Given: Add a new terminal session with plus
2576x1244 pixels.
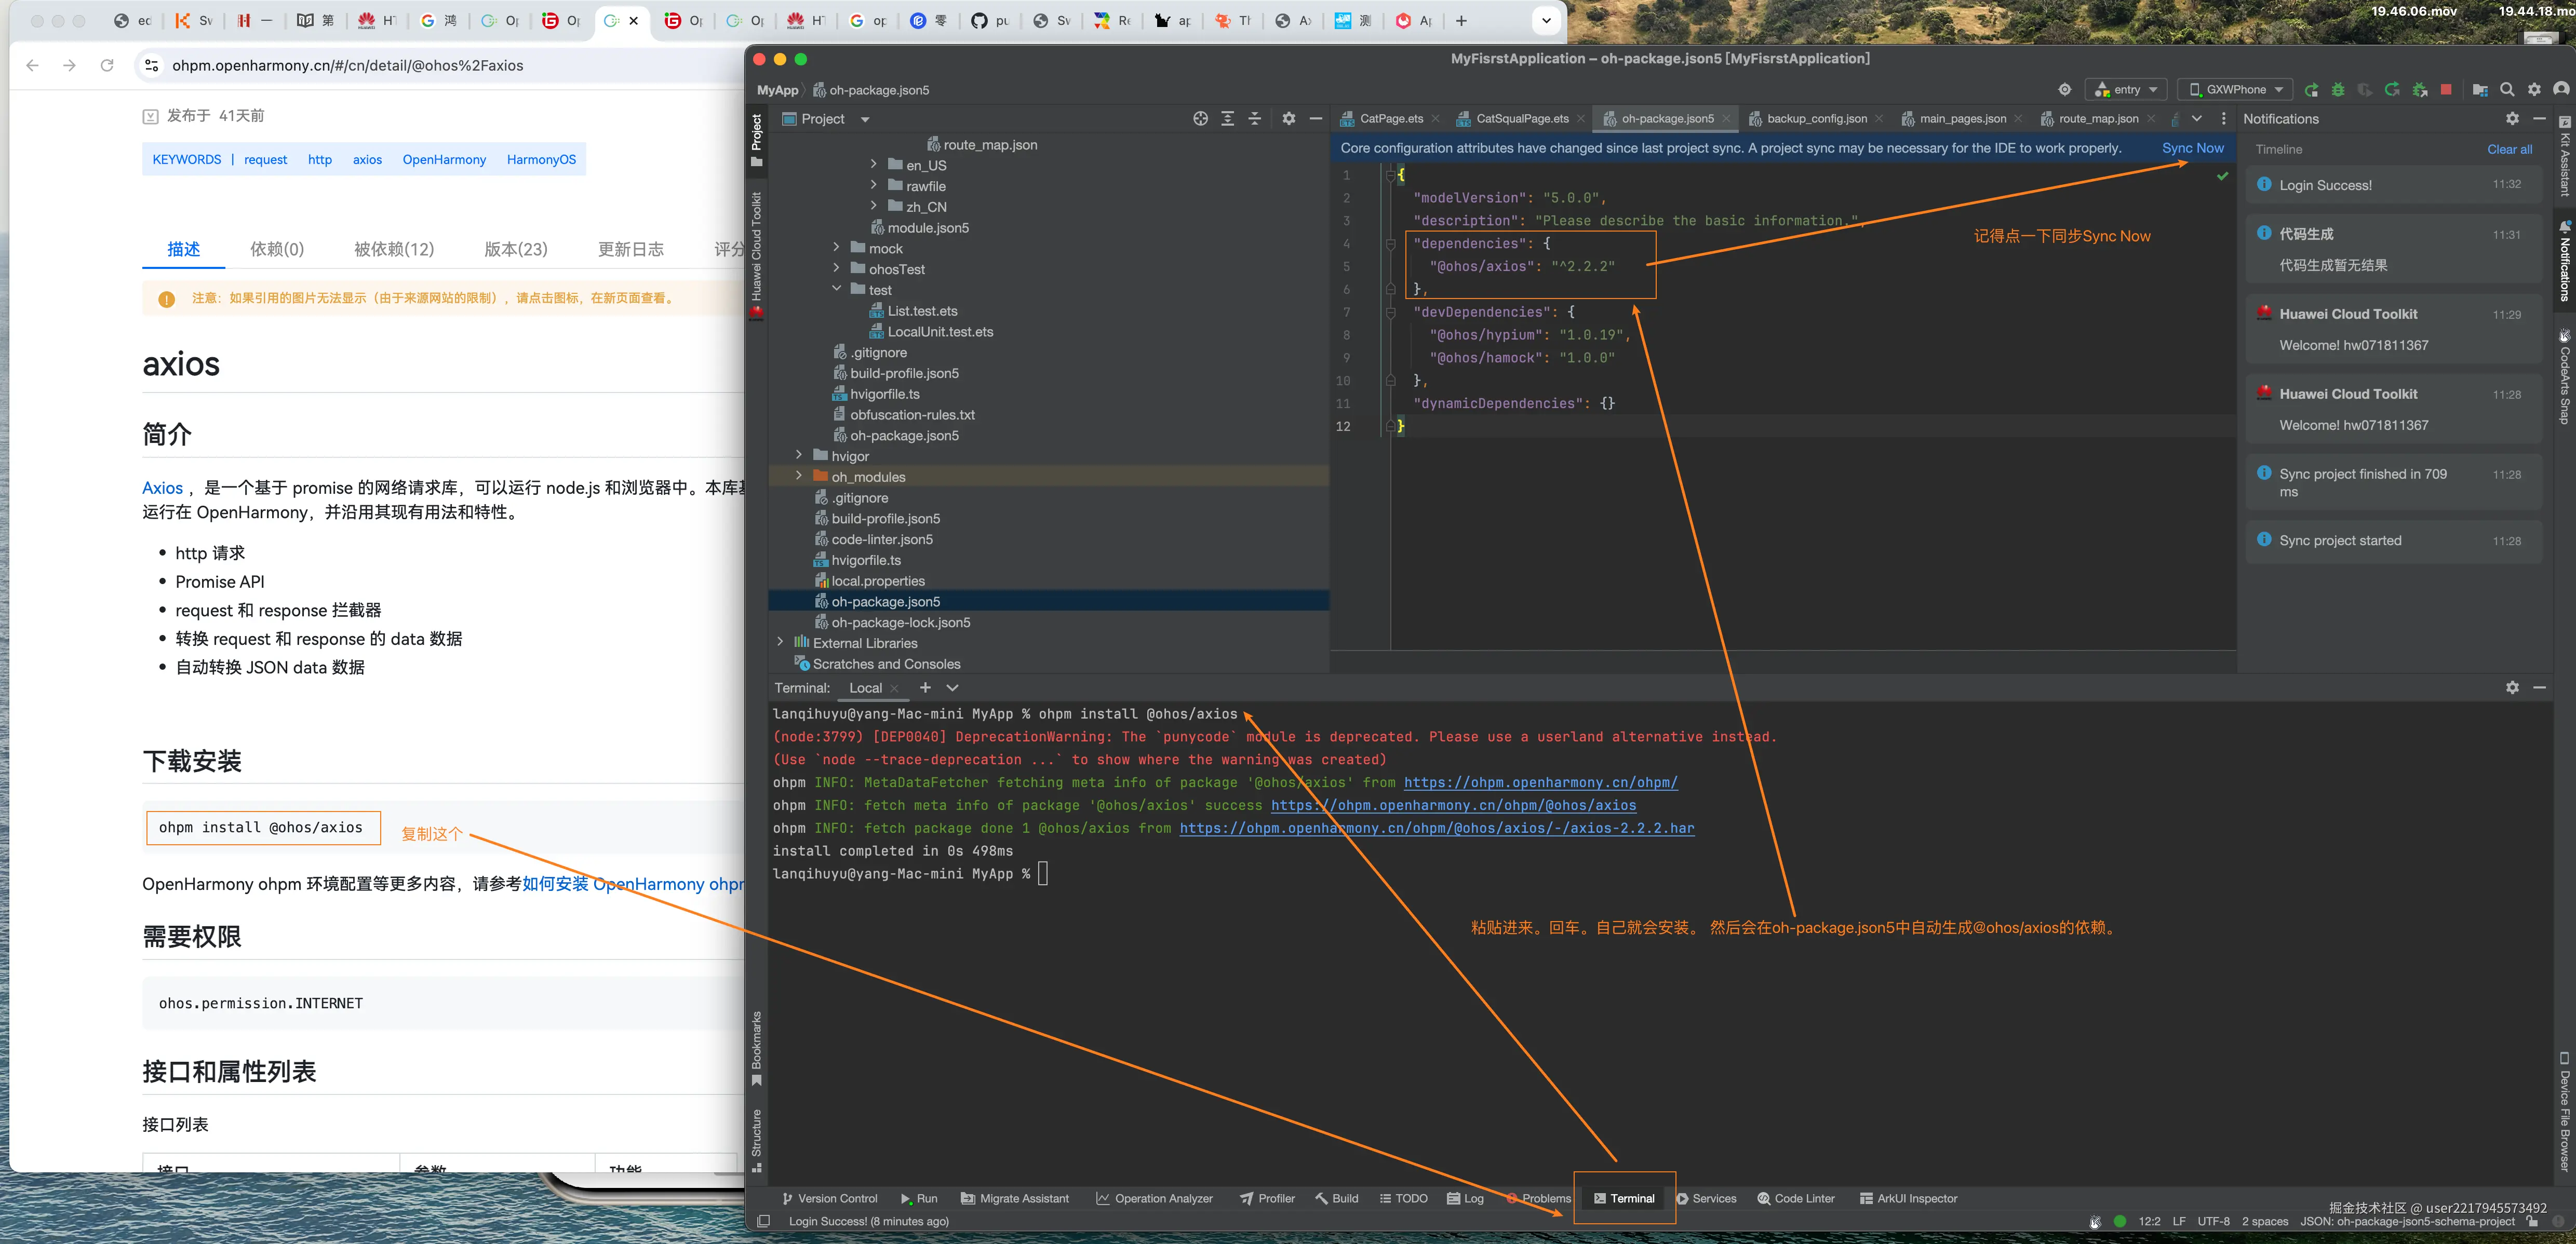Looking at the screenshot, I should point(925,688).
